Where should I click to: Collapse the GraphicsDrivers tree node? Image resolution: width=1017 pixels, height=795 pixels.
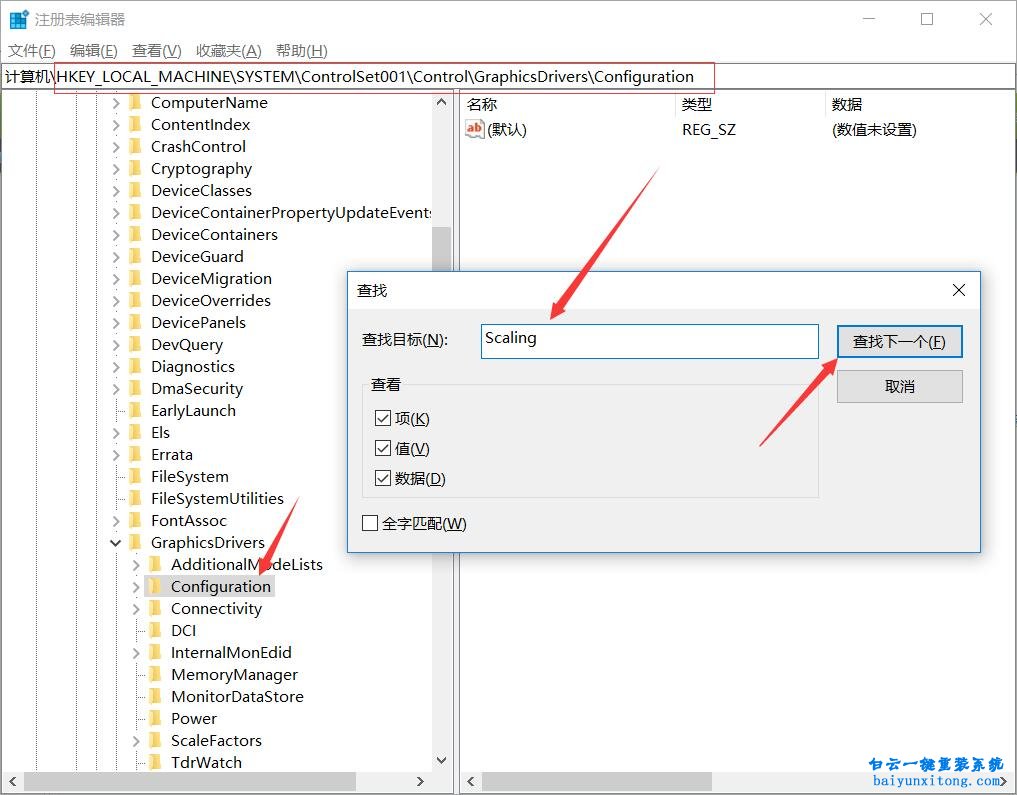click(x=116, y=543)
